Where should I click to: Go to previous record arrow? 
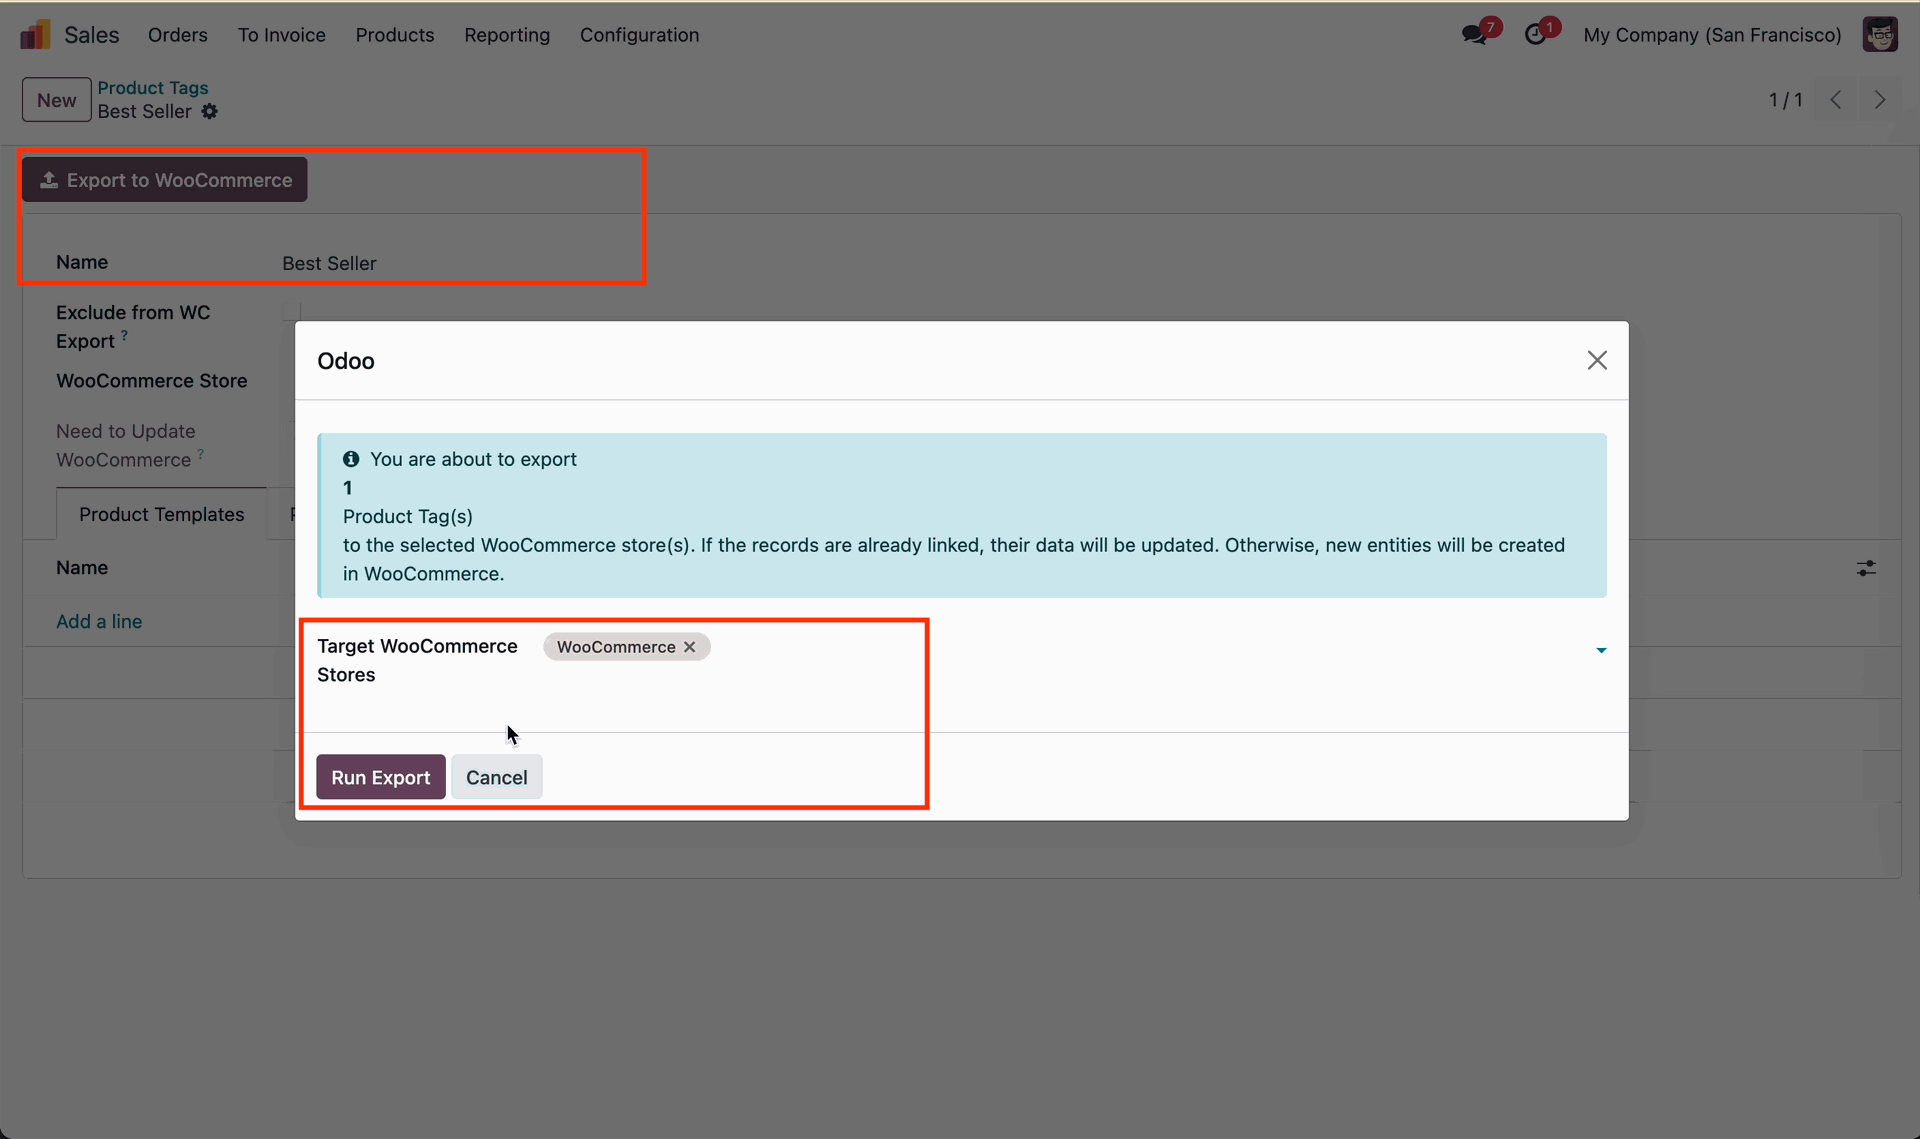[x=1836, y=100]
